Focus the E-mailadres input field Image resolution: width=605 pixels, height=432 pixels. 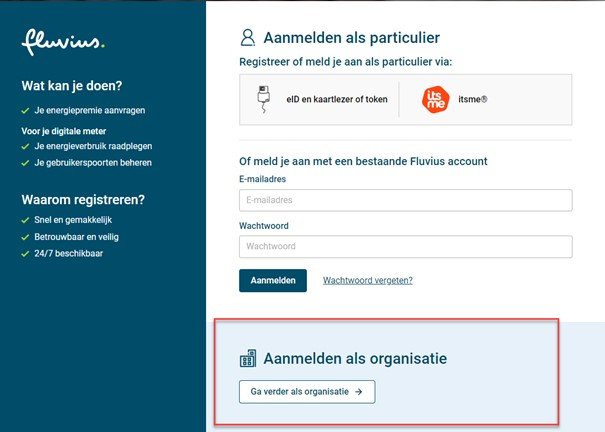click(405, 200)
